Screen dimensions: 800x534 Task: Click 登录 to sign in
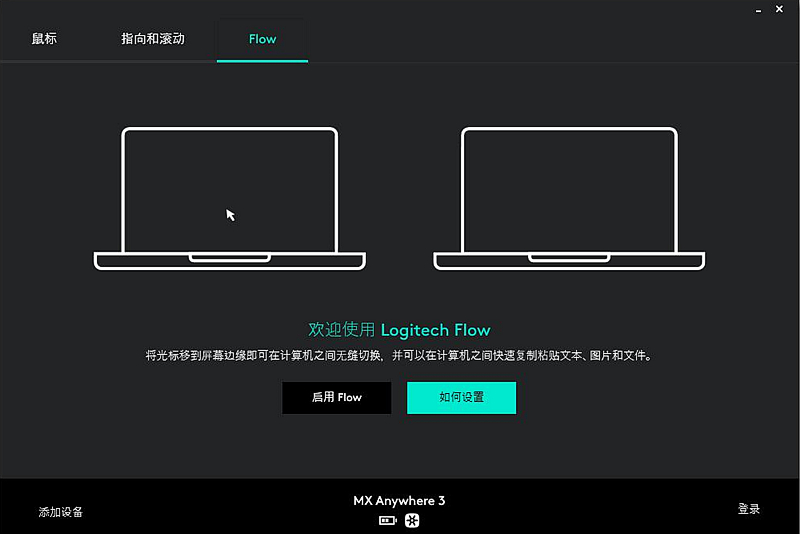pyautogui.click(x=749, y=508)
